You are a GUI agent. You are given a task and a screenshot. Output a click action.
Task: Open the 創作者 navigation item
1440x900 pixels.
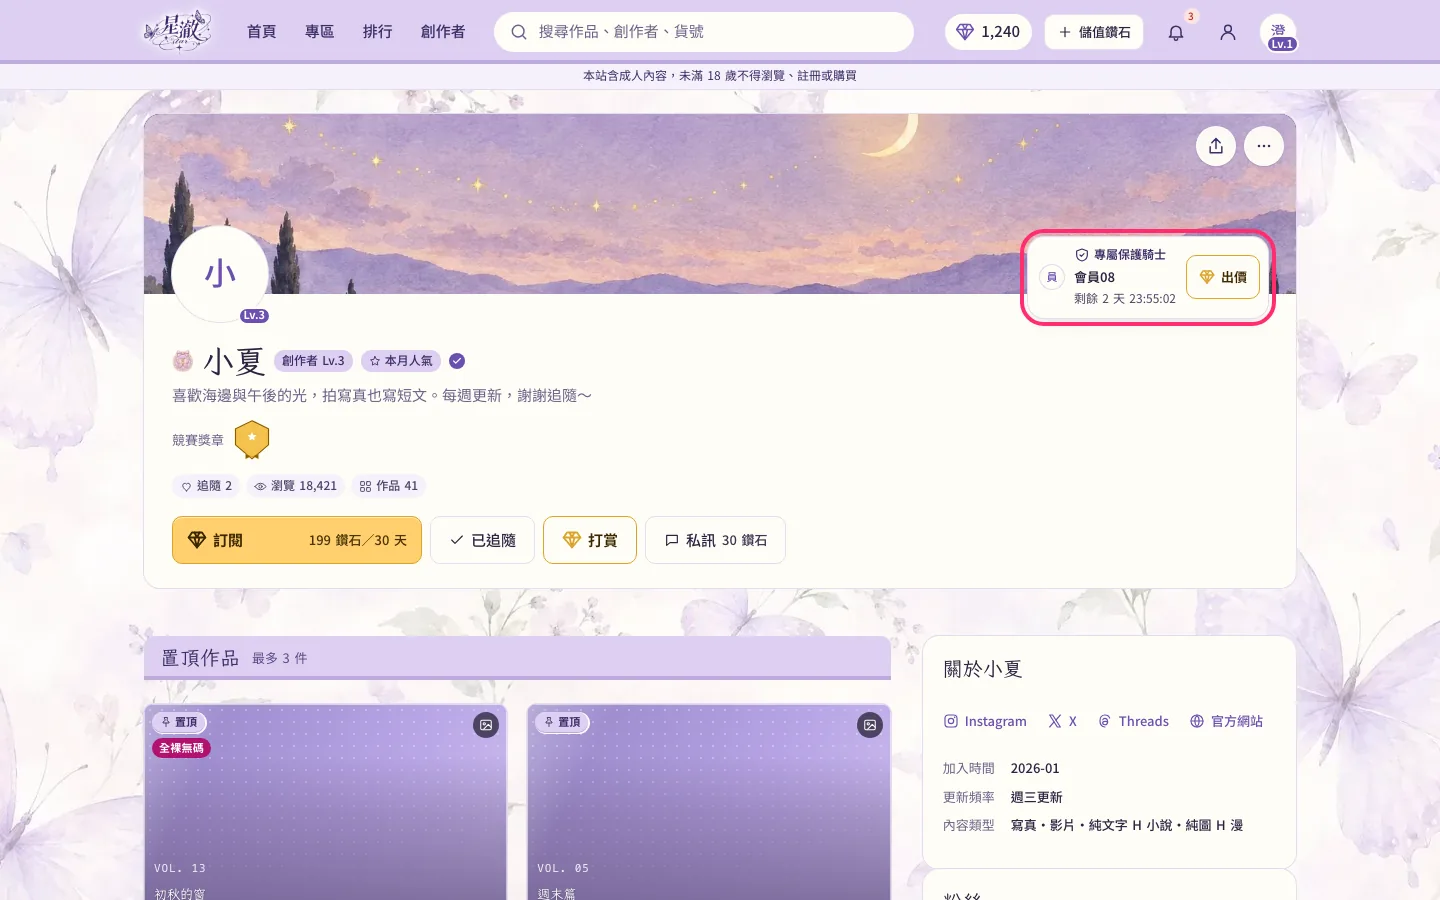(443, 32)
